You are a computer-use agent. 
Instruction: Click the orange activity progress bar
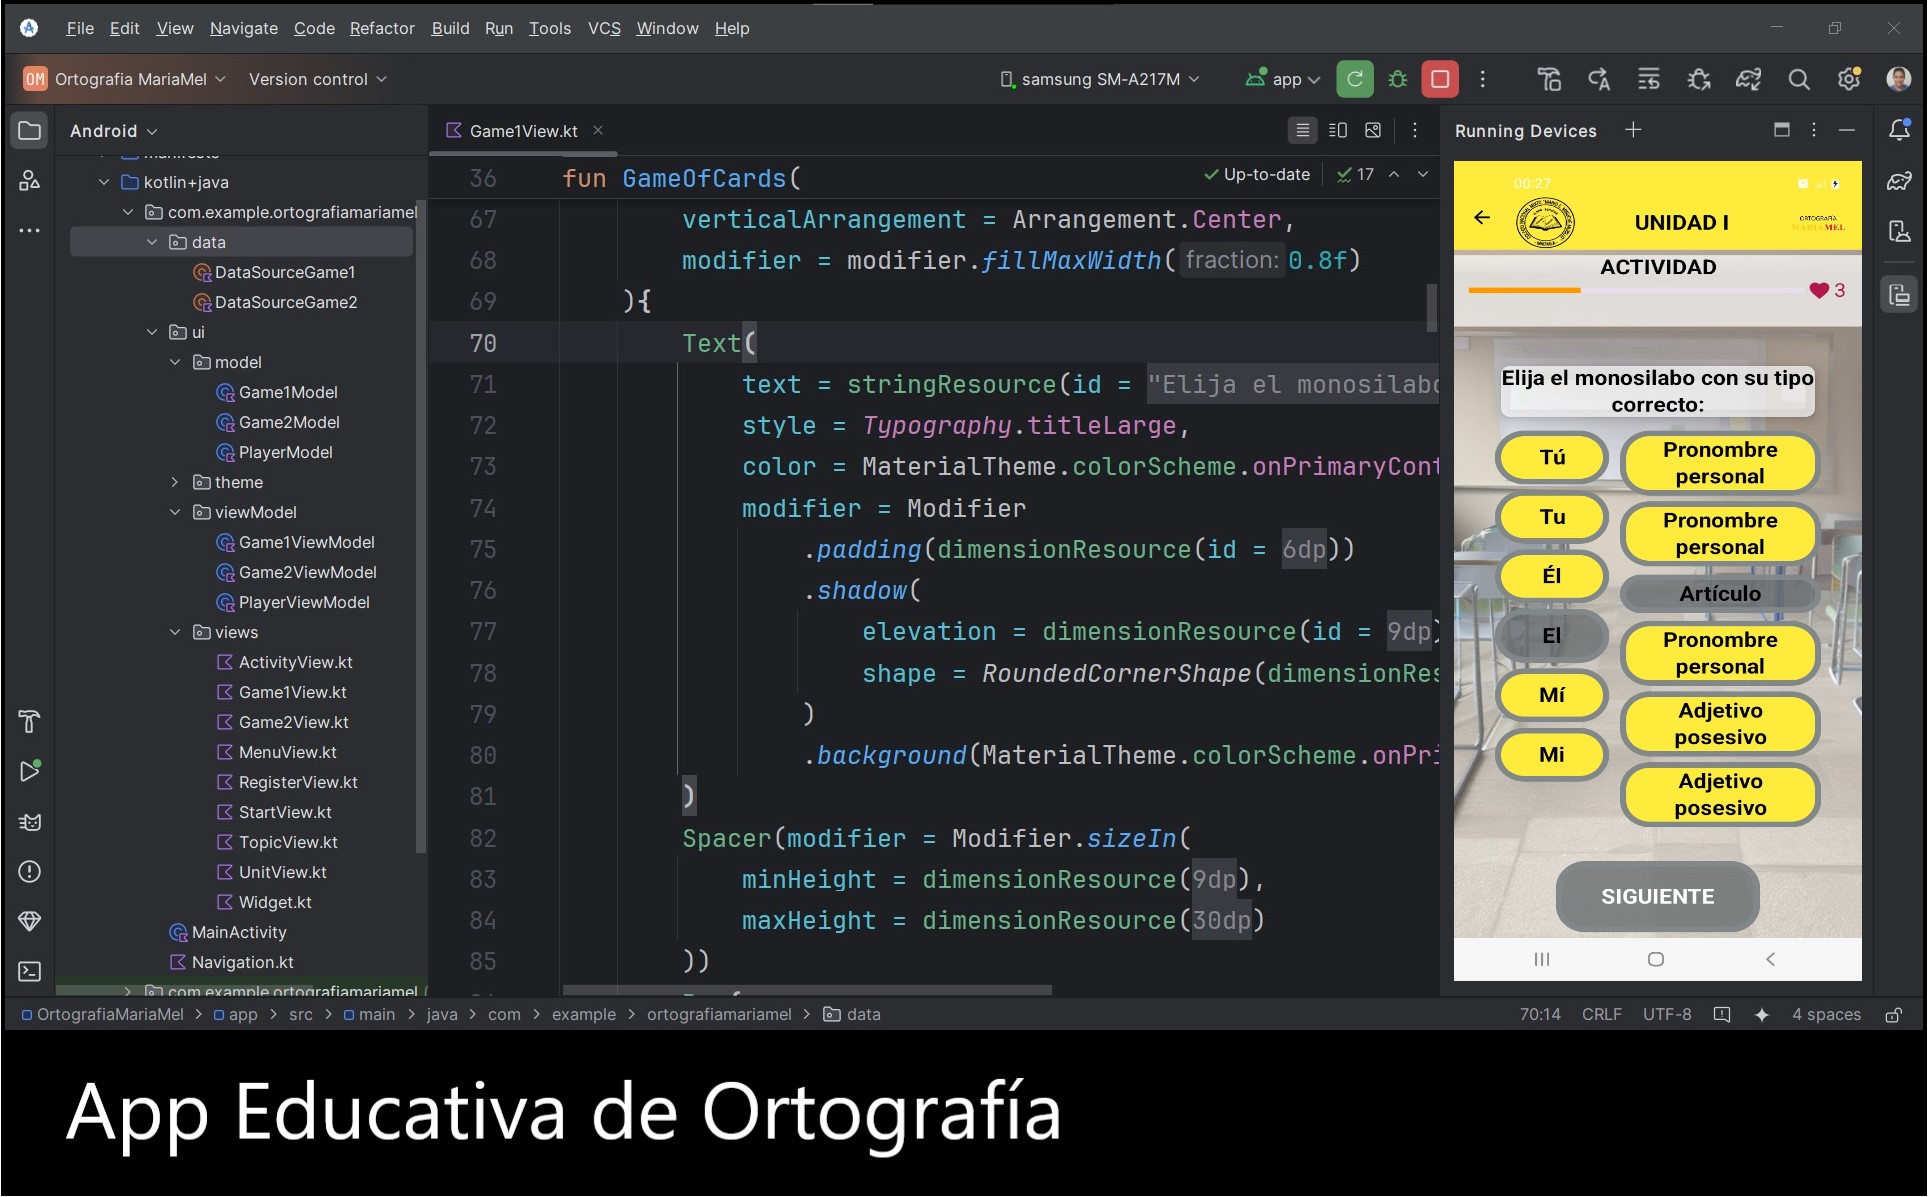[x=1524, y=290]
